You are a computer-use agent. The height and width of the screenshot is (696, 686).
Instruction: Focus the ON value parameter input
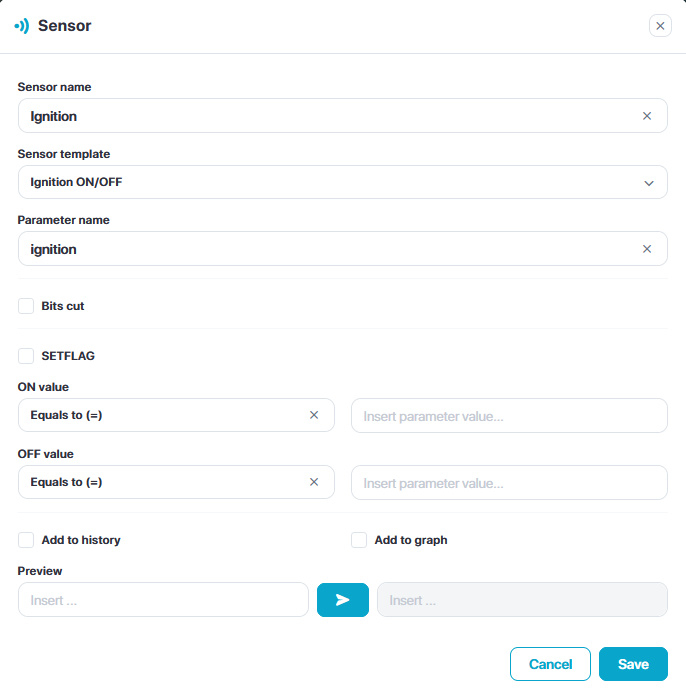click(509, 415)
